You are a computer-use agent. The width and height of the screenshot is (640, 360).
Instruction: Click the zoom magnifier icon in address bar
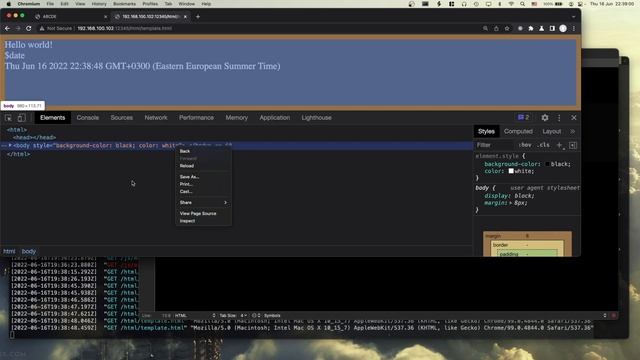485,29
